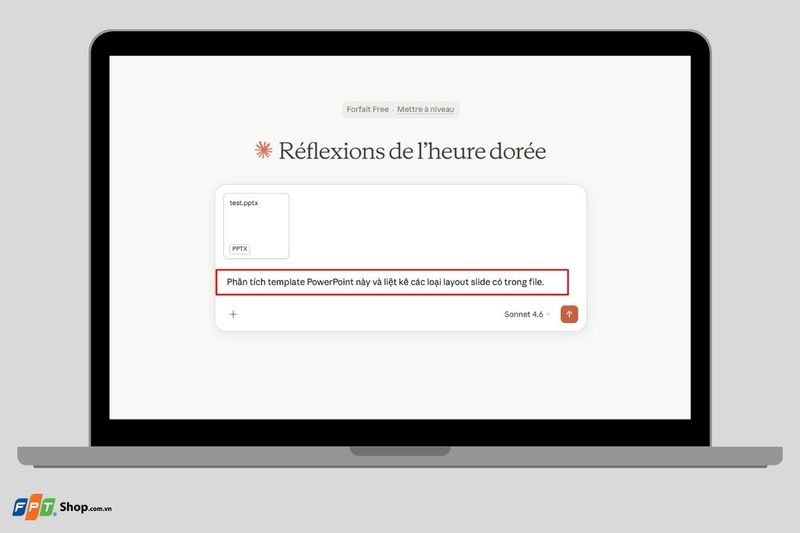Click the orange starburst Claude logo

(263, 150)
